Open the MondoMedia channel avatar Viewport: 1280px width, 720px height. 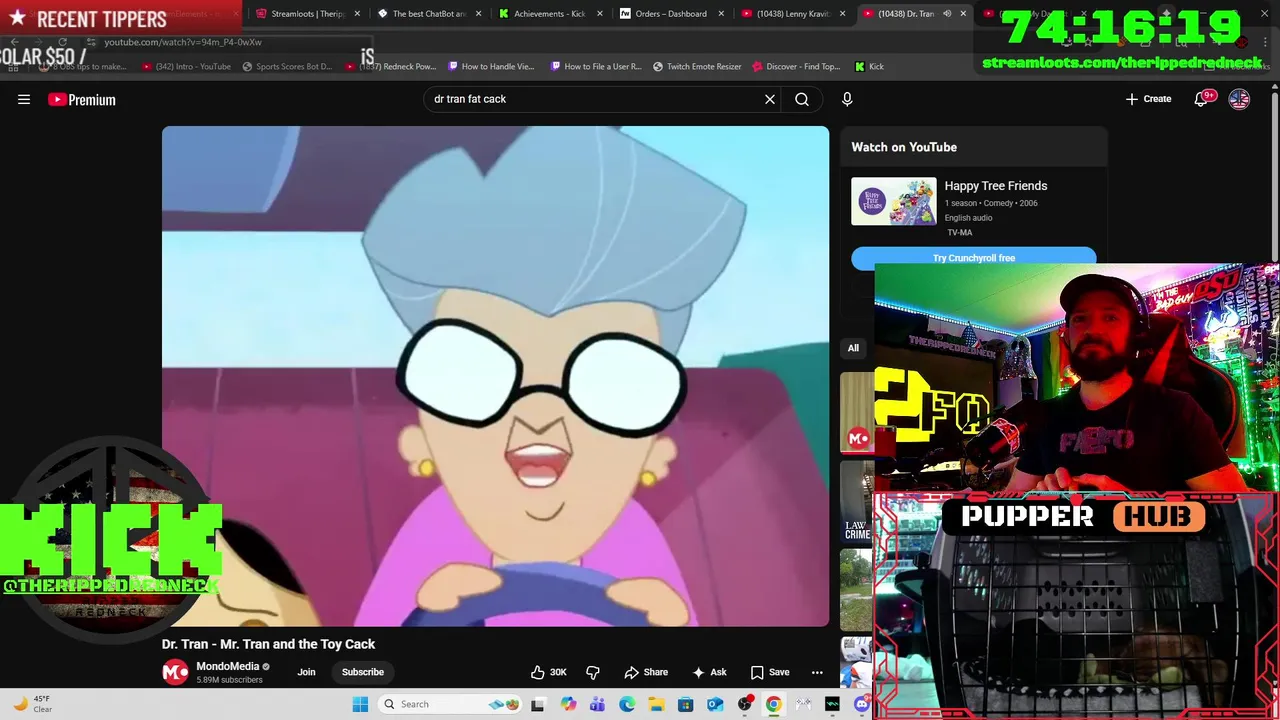click(x=175, y=672)
